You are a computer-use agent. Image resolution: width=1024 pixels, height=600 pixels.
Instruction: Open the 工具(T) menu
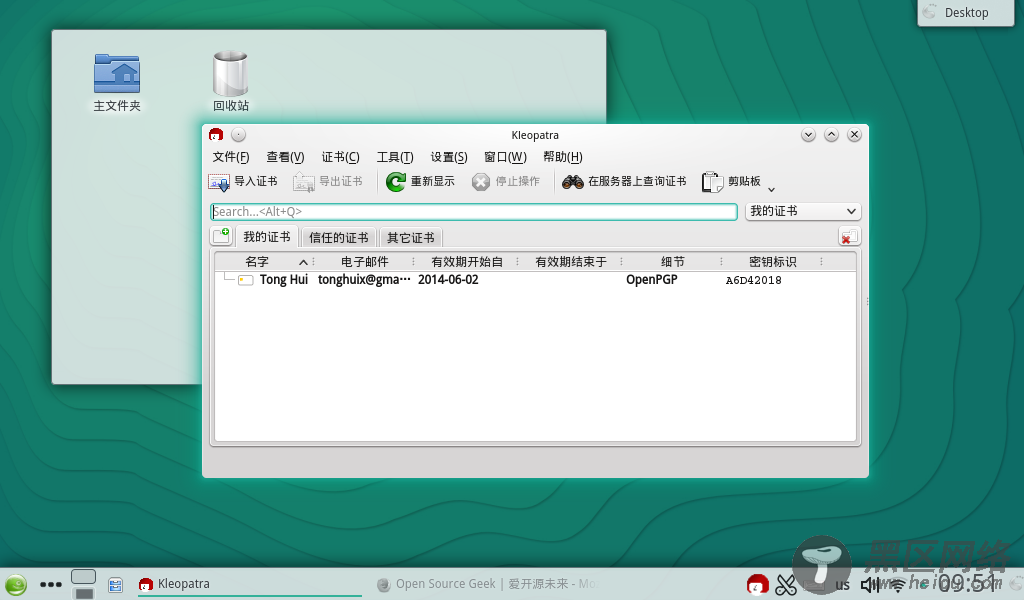[x=395, y=157]
